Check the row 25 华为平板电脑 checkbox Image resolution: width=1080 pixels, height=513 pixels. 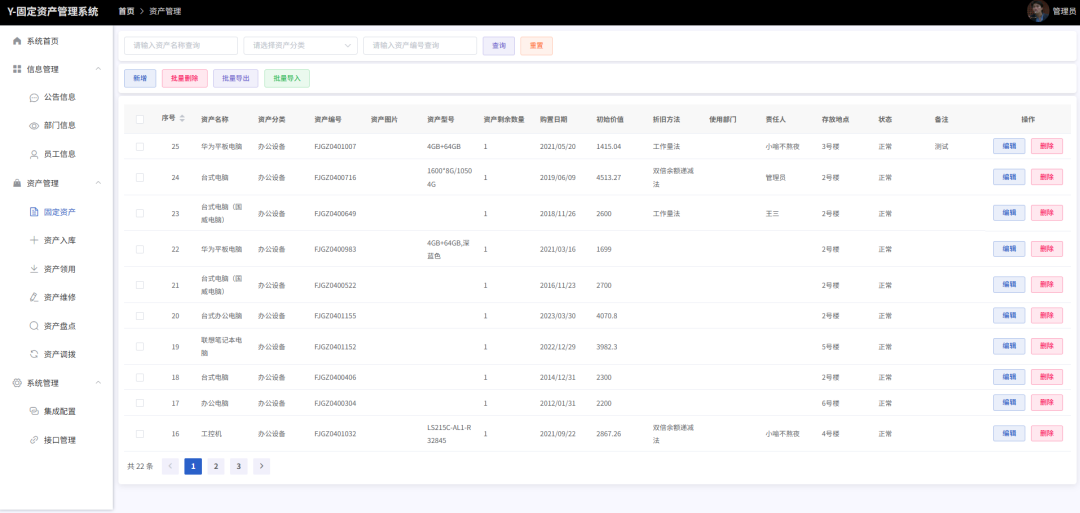coord(140,147)
